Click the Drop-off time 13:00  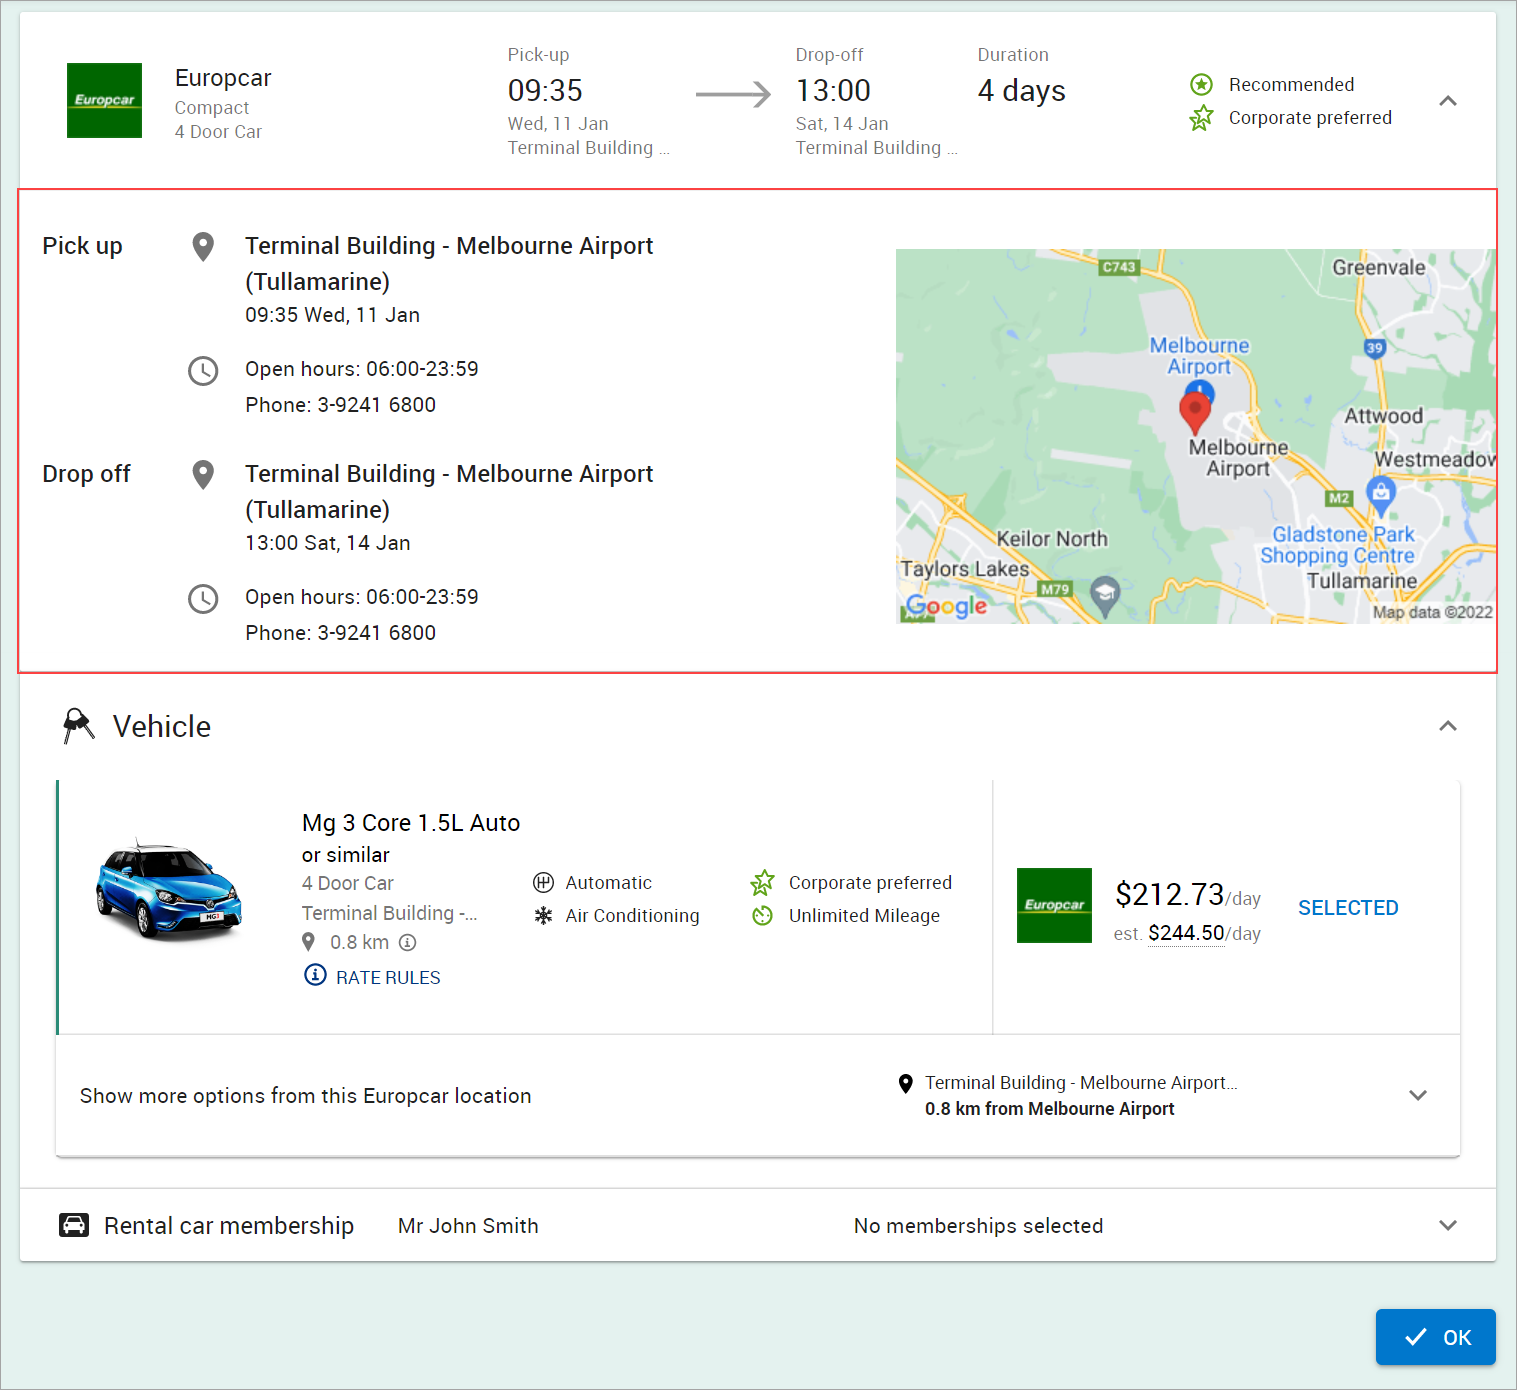[833, 91]
